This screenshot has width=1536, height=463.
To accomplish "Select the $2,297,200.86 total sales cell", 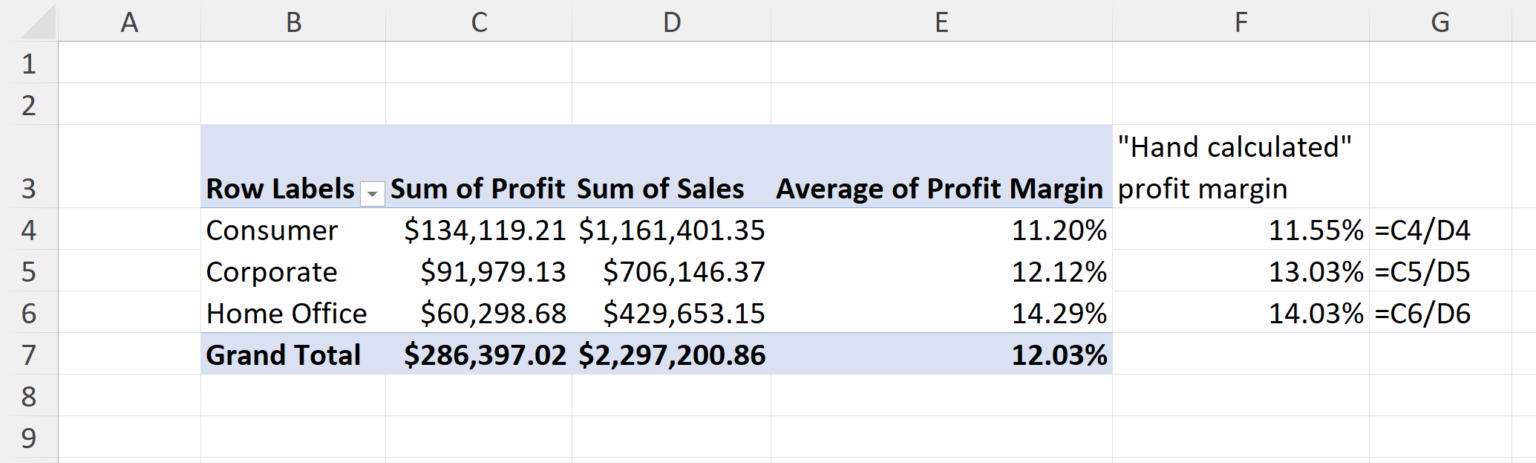I will click(672, 355).
